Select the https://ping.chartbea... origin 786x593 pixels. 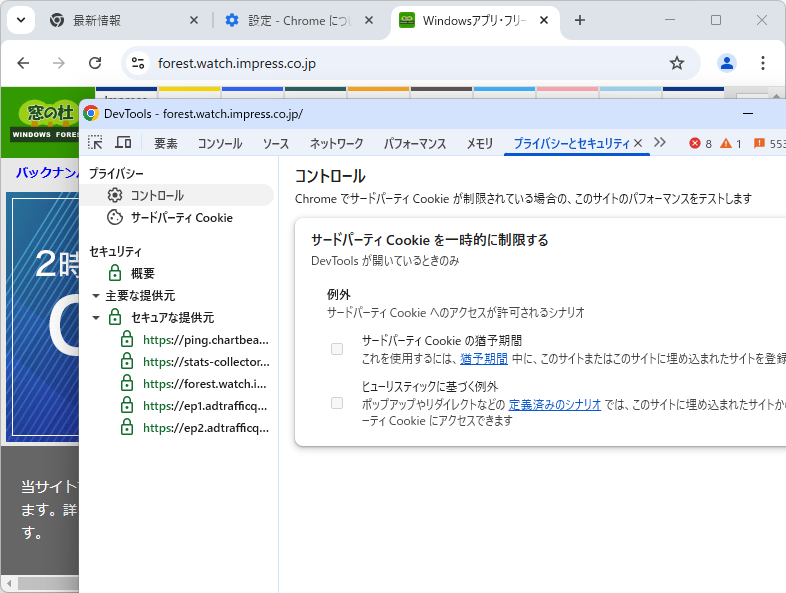pos(206,340)
